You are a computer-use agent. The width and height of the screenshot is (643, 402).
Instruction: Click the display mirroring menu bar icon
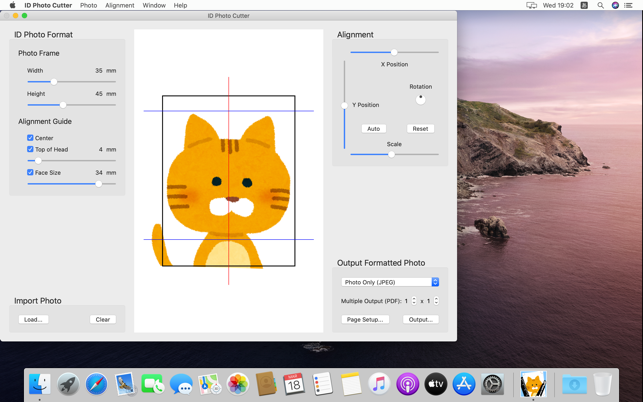pos(531,5)
